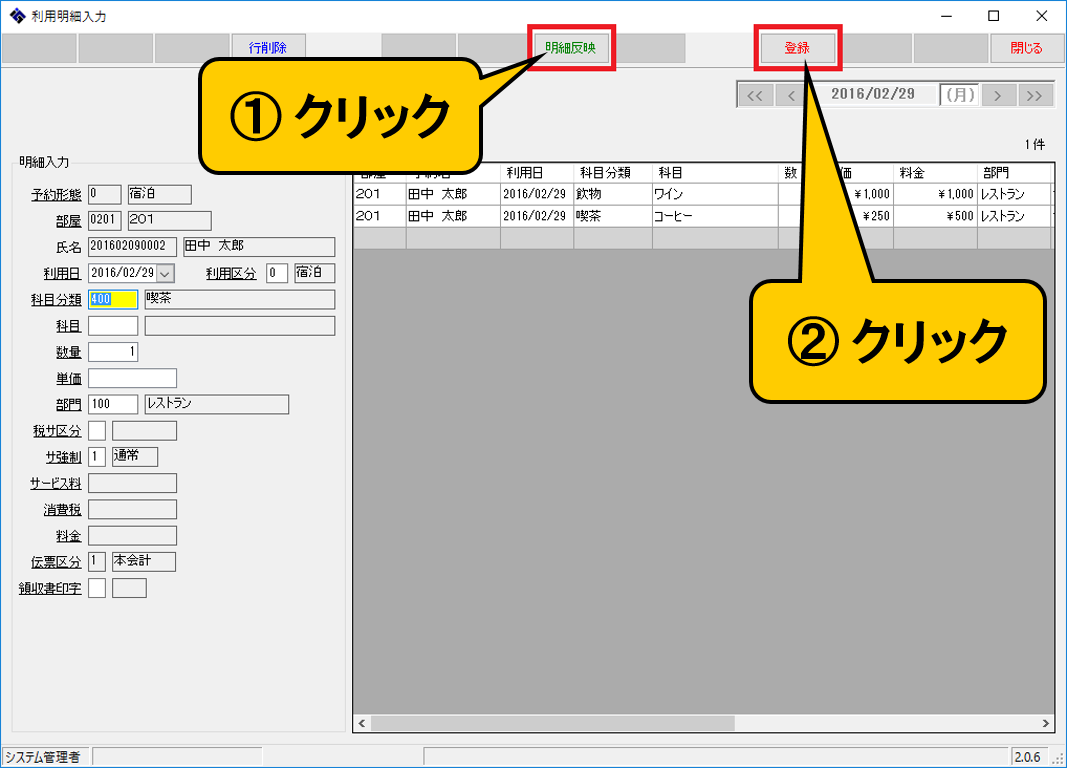Click the 飲物 cell in the table

(612, 194)
